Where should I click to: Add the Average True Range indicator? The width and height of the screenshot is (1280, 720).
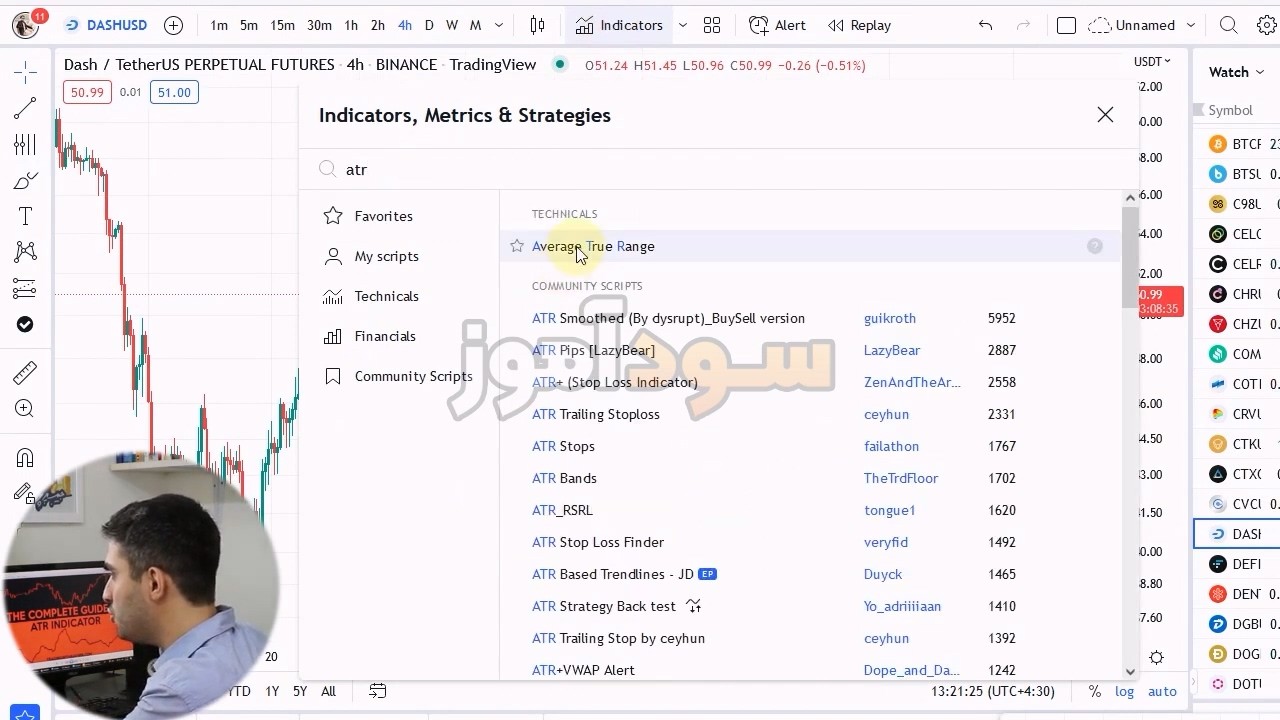point(593,246)
